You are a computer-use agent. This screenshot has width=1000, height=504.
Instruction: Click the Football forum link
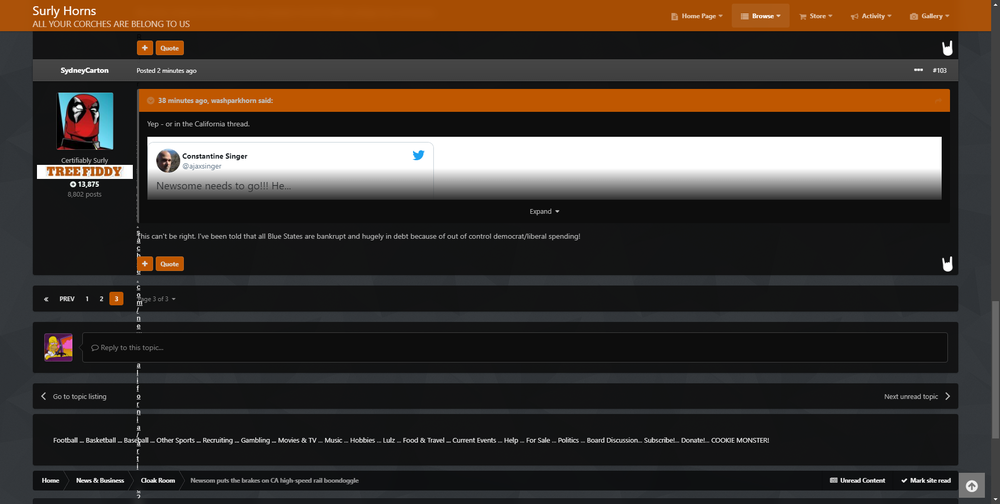[x=65, y=440]
